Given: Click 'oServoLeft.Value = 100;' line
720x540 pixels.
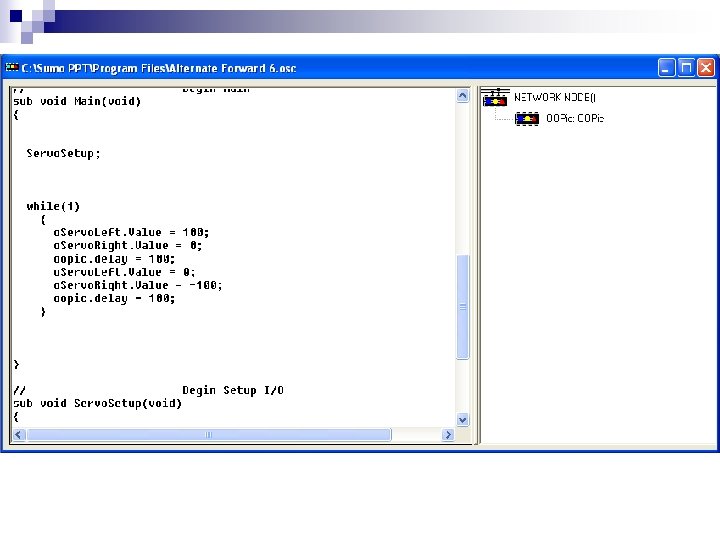Looking at the screenshot, I should pyautogui.click(x=131, y=232).
